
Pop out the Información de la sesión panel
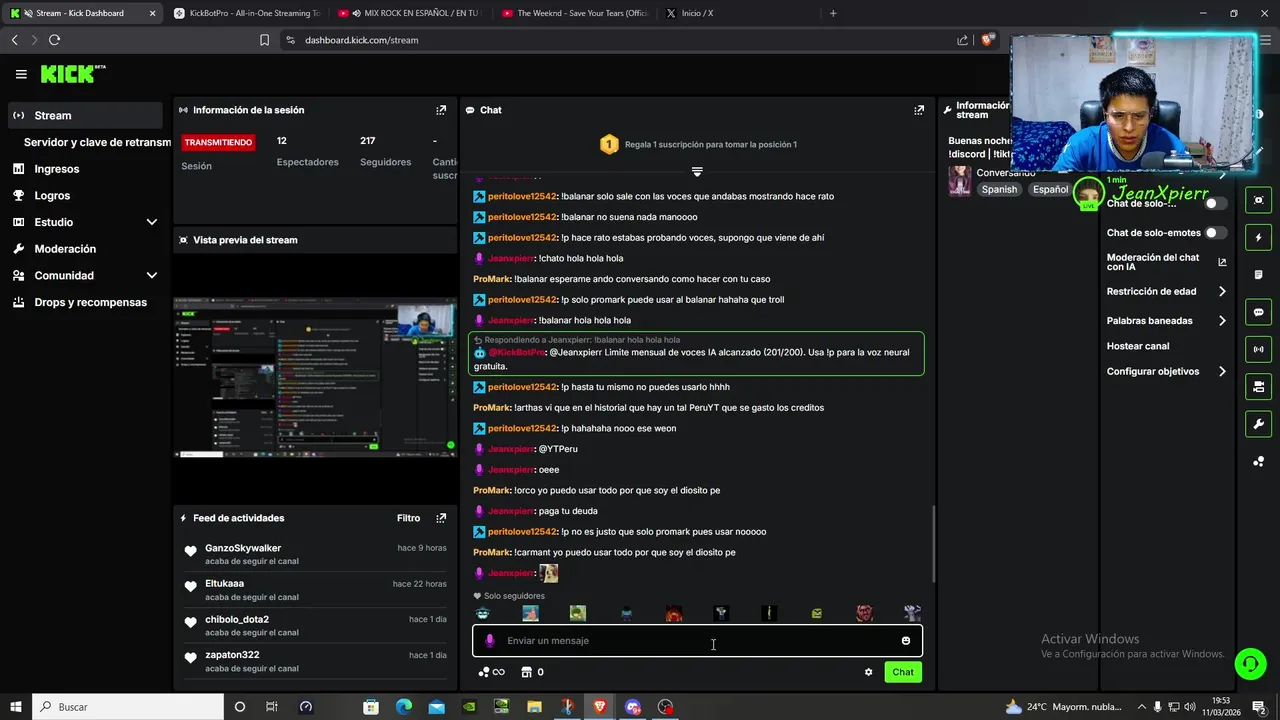(x=441, y=110)
